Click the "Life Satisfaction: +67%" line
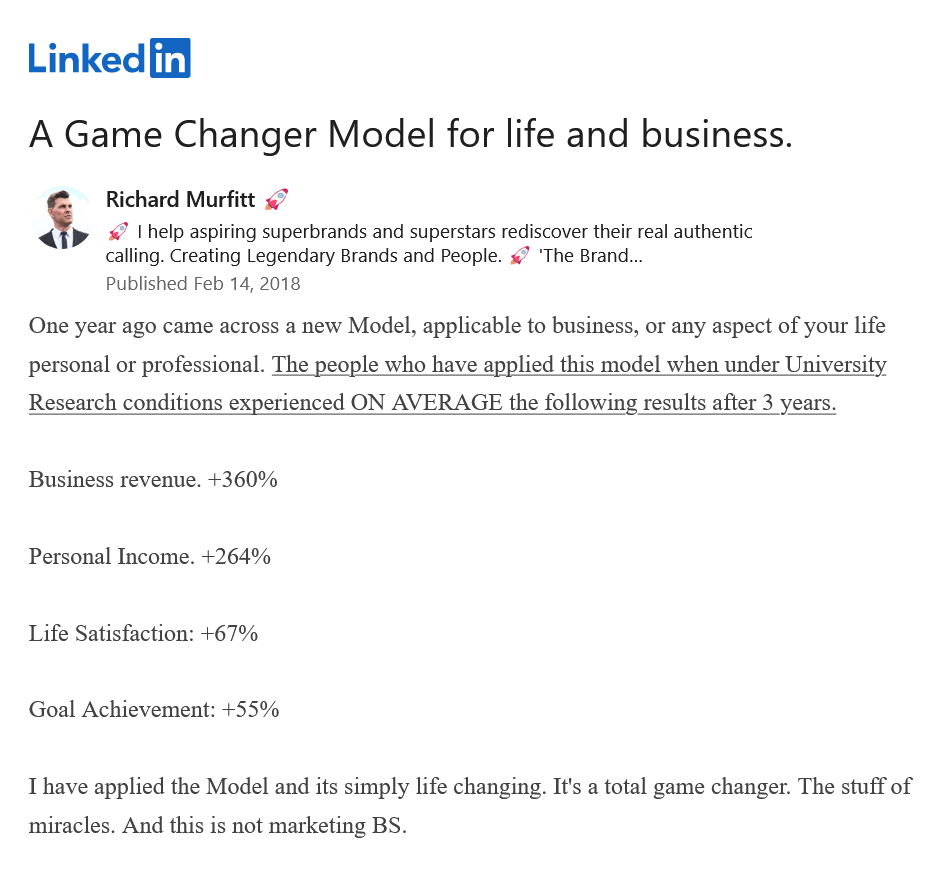The width and height of the screenshot is (926, 873). [144, 633]
